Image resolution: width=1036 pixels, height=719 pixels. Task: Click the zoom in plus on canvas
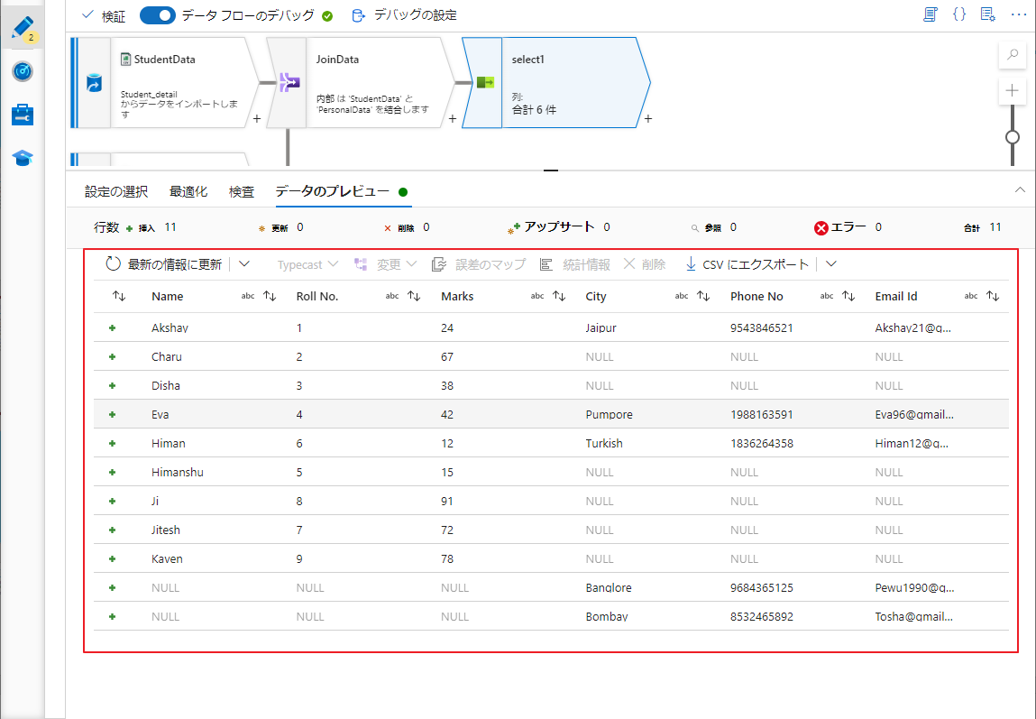click(1012, 92)
